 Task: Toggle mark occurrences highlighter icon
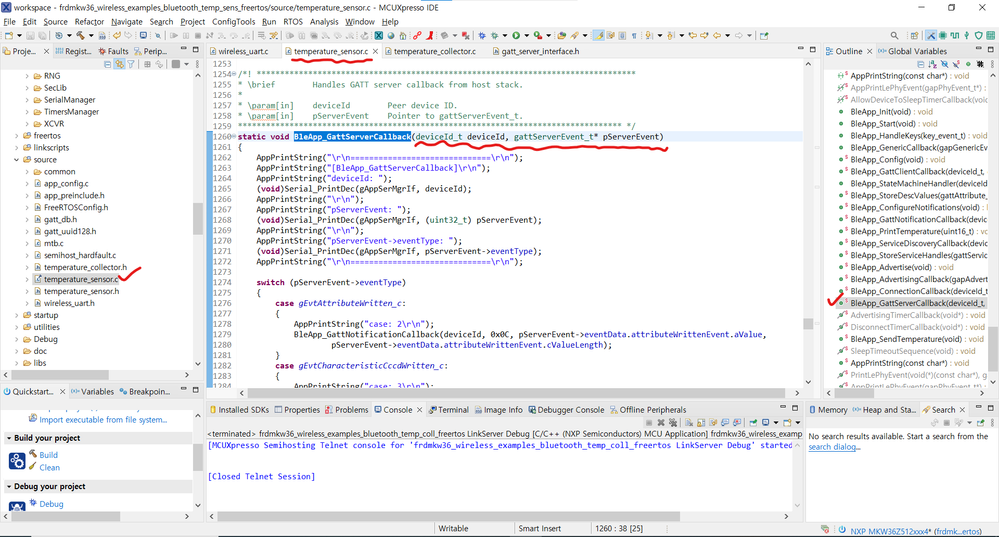click(599, 35)
